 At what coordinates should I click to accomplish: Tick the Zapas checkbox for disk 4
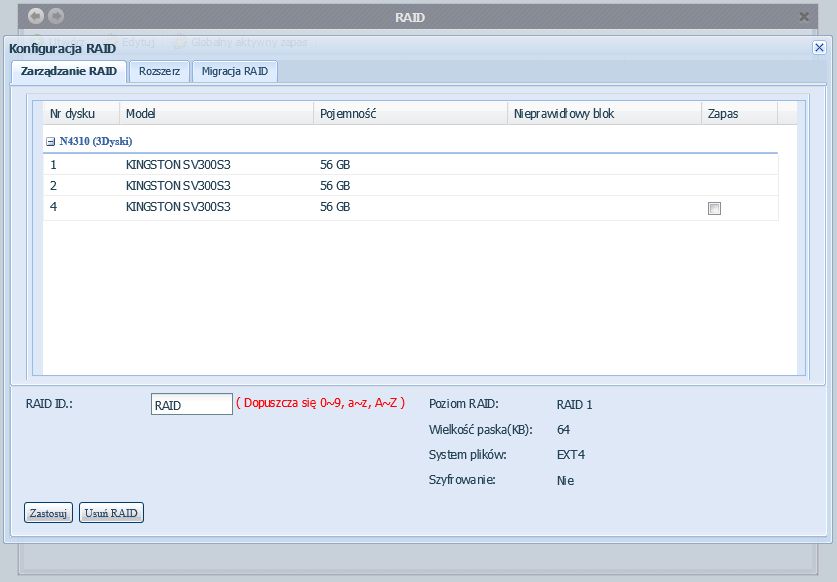click(714, 208)
